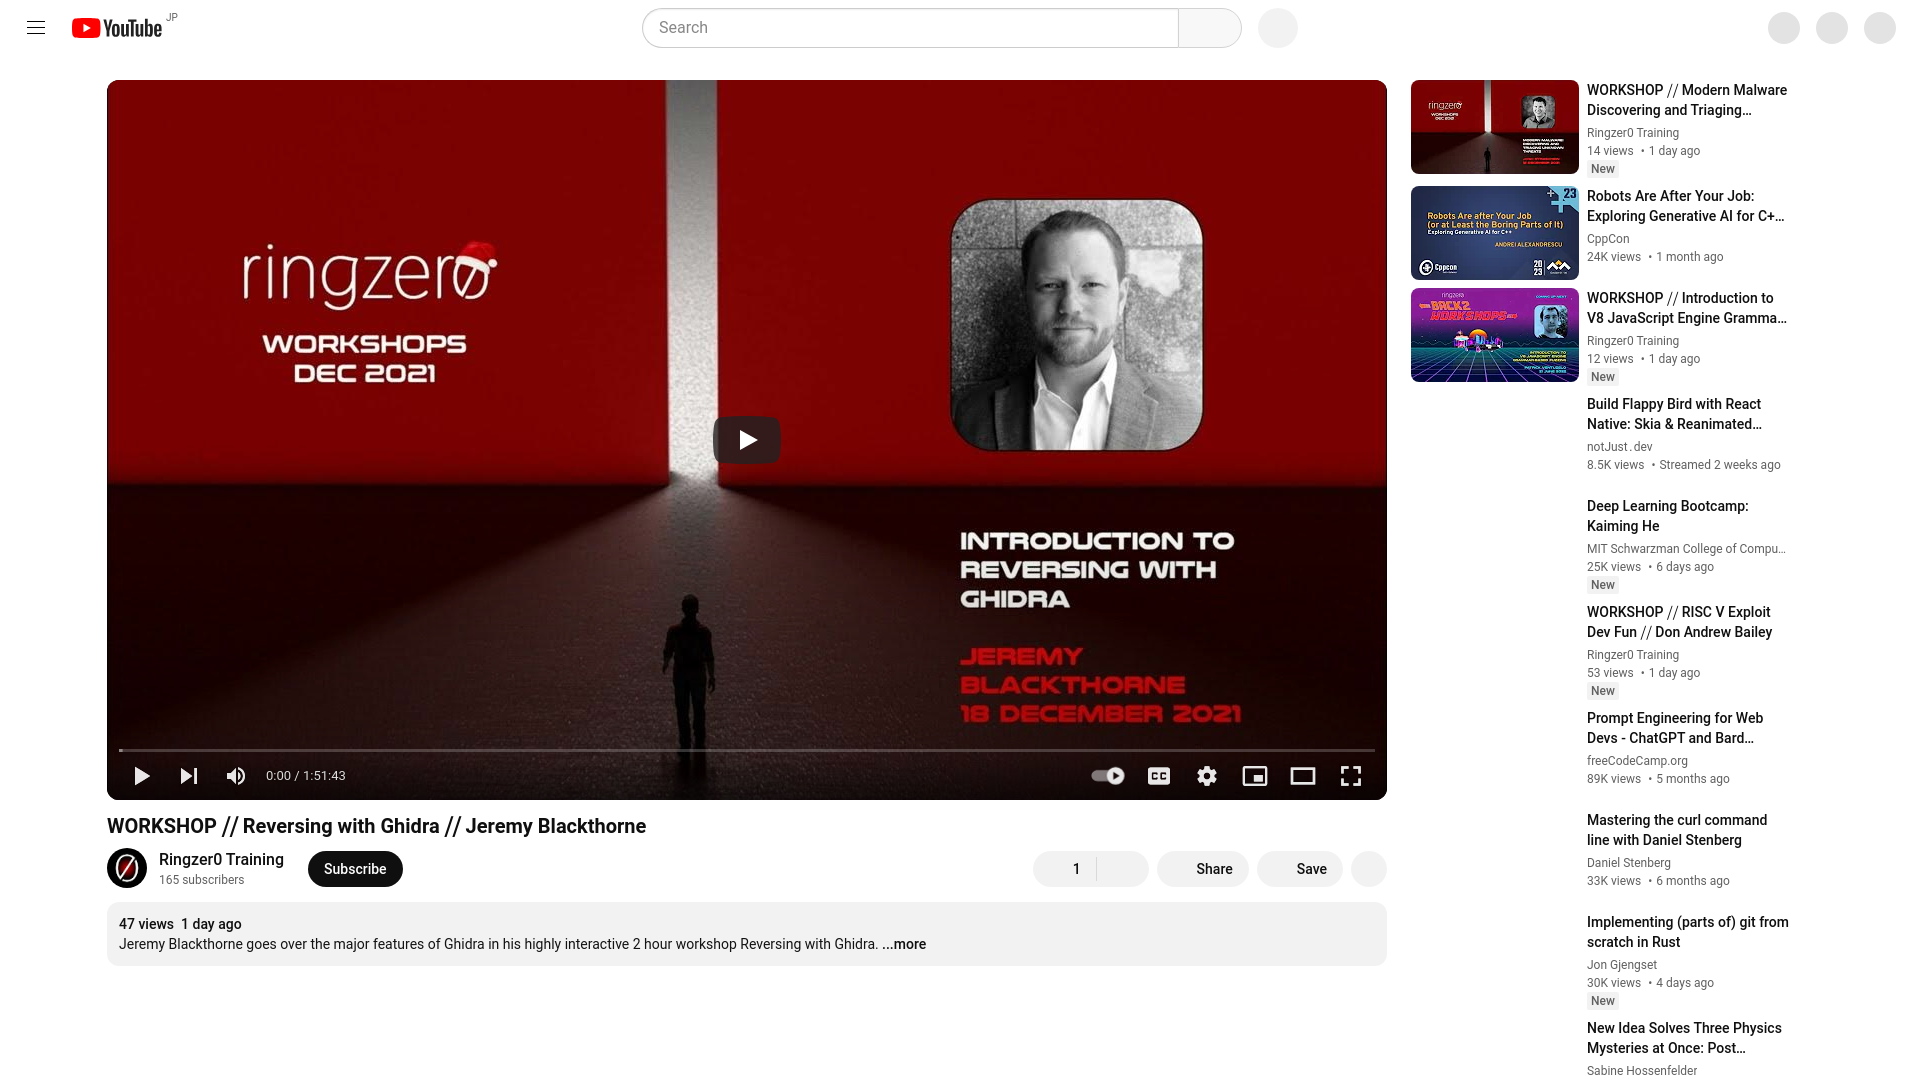Click notJust.dev channel name
This screenshot has width=1920, height=1080.
[x=1620, y=447]
